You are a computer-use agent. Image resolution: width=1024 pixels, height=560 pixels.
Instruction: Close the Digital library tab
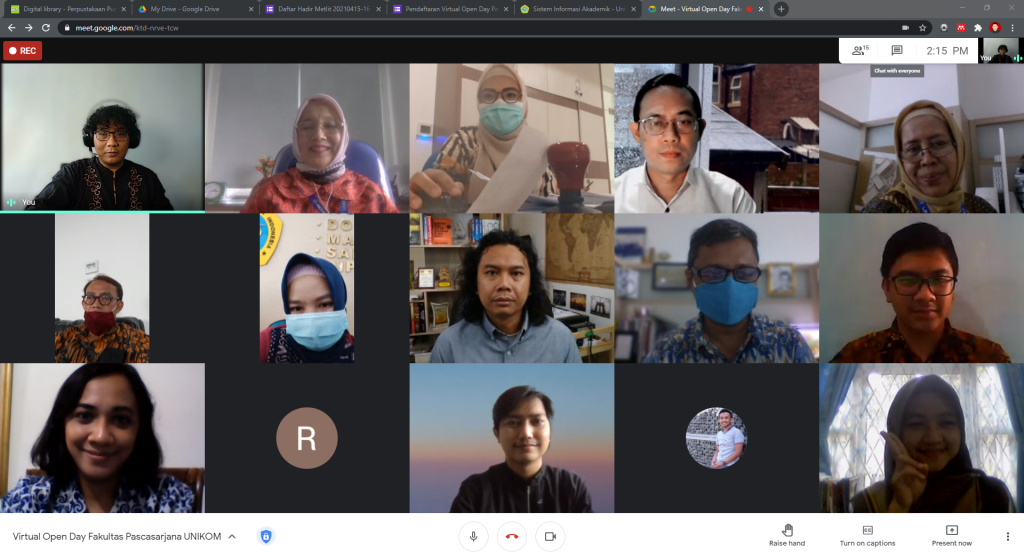(x=123, y=9)
